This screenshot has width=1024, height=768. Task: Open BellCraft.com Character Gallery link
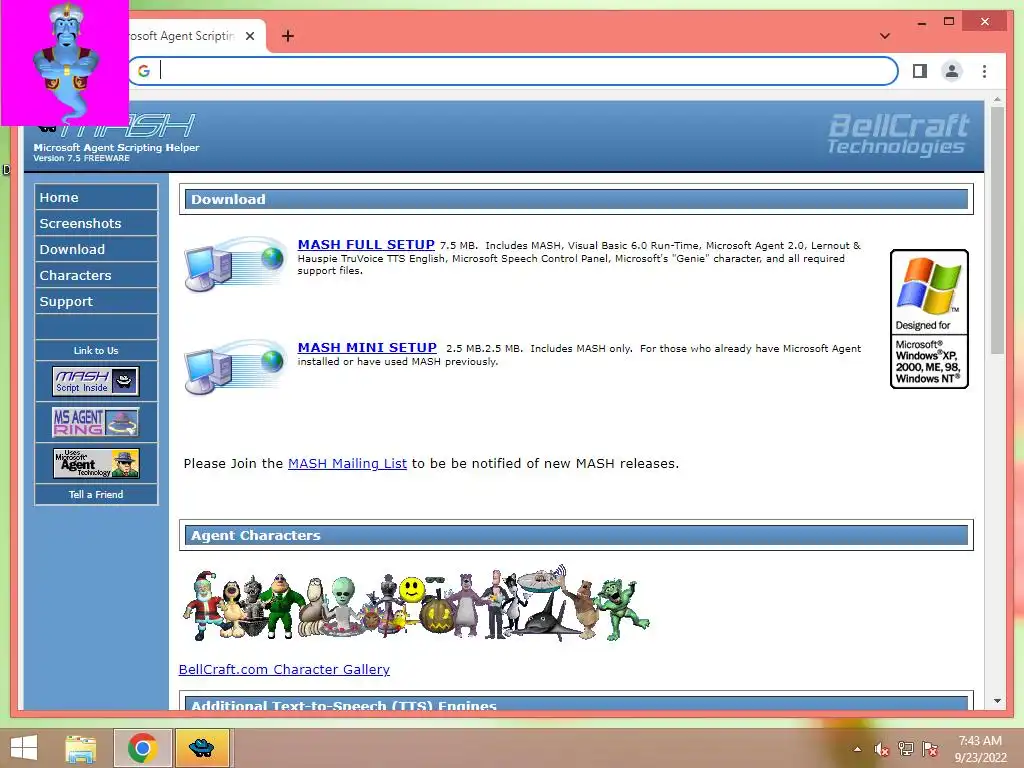click(284, 669)
